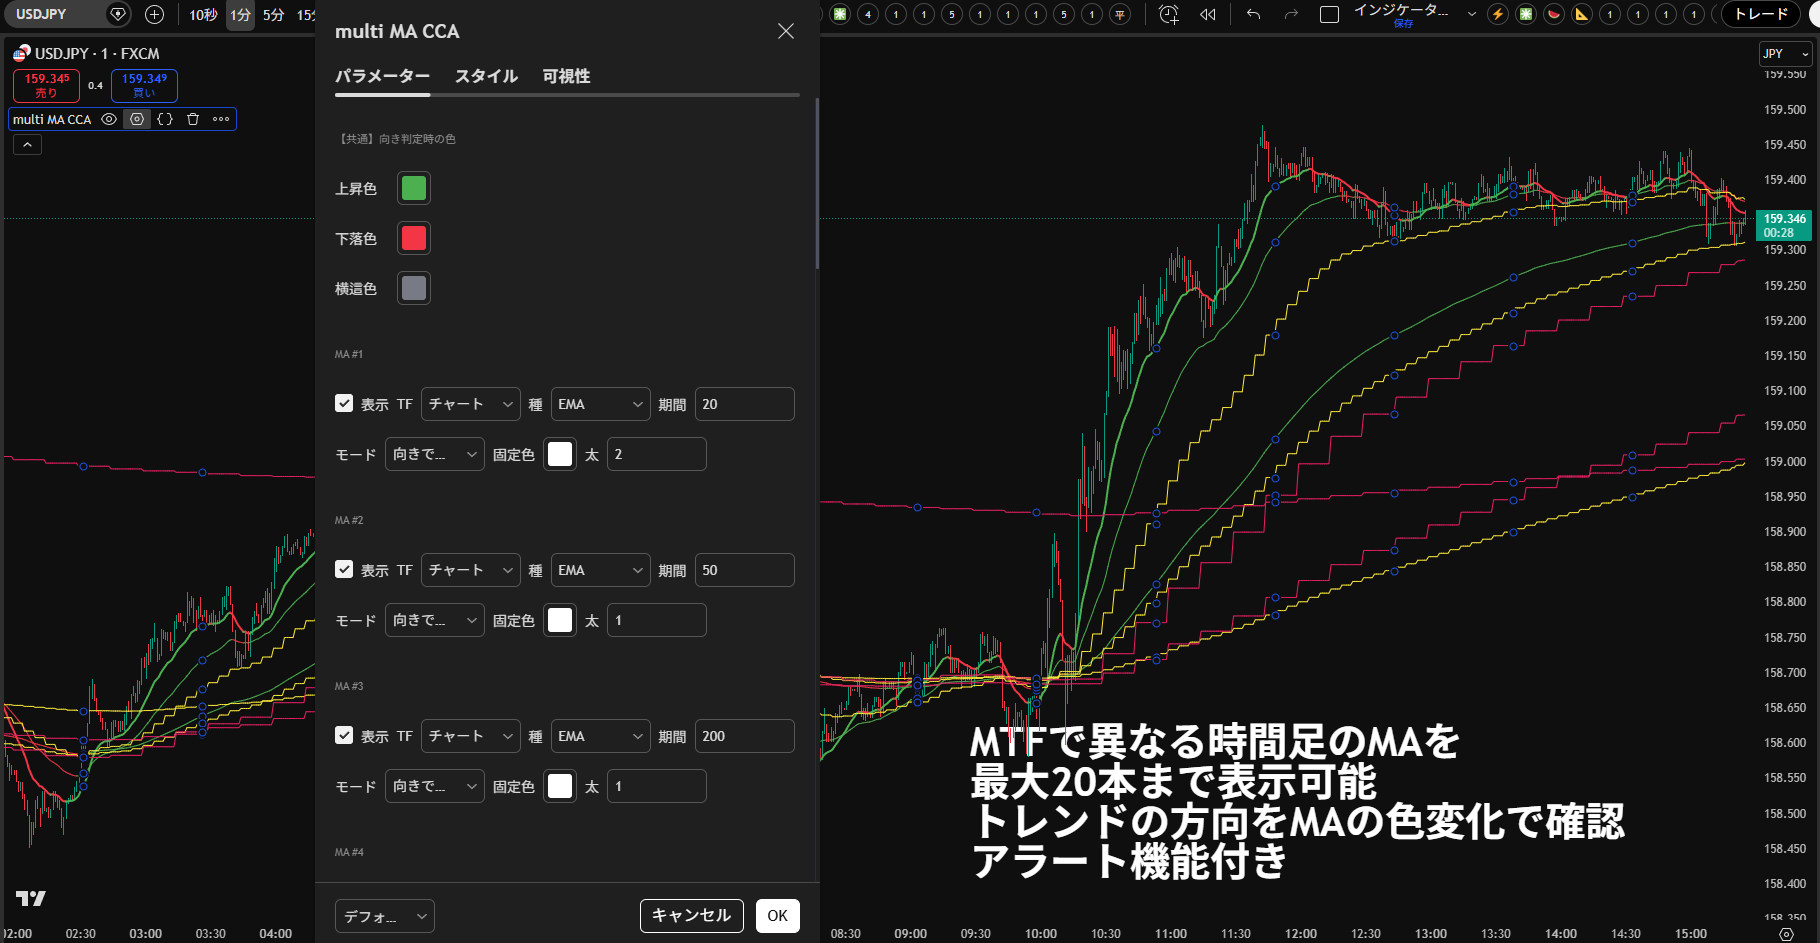1820x943 pixels.
Task: Toggle the MA #3 display checkbox
Action: click(x=344, y=735)
